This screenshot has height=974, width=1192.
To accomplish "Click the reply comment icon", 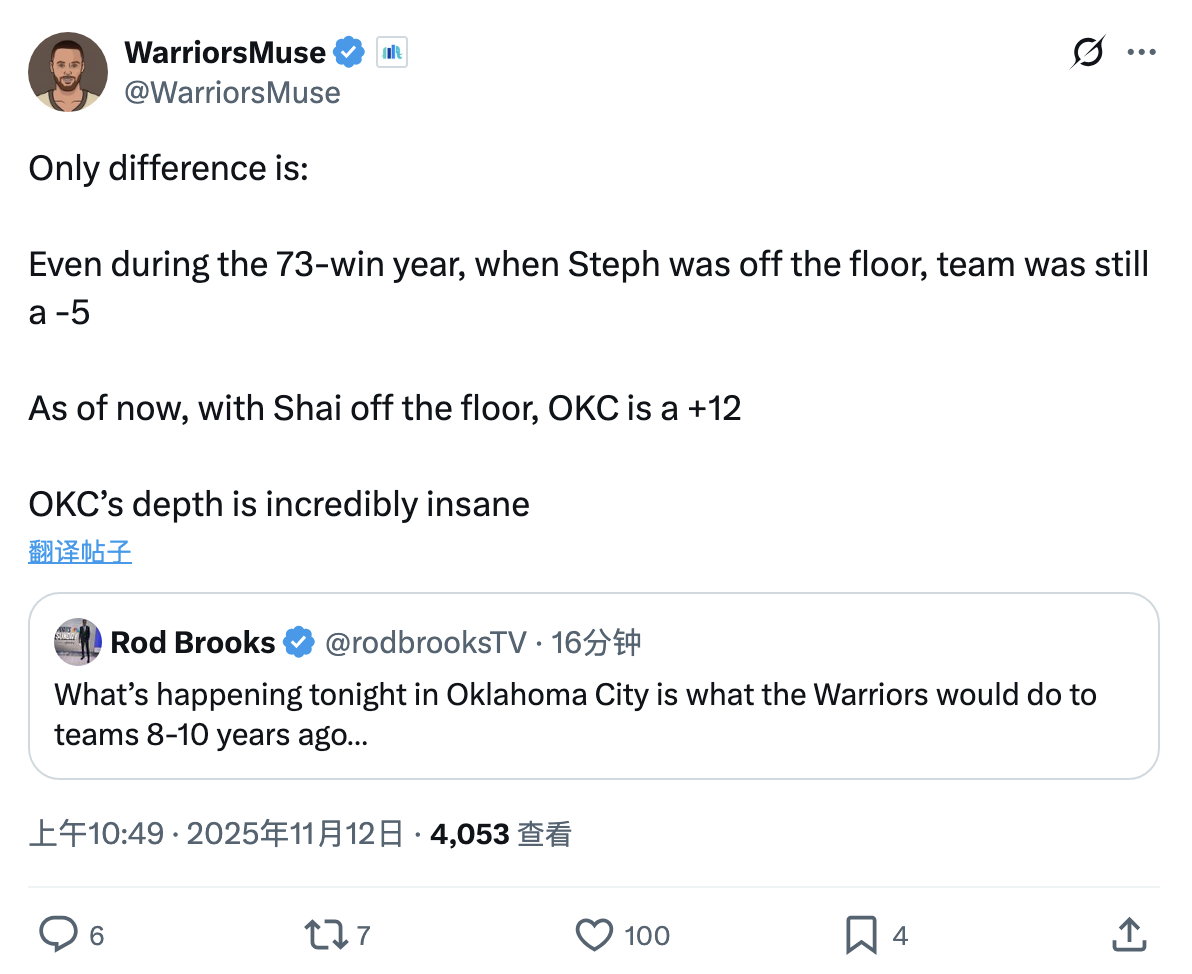I will [x=58, y=935].
